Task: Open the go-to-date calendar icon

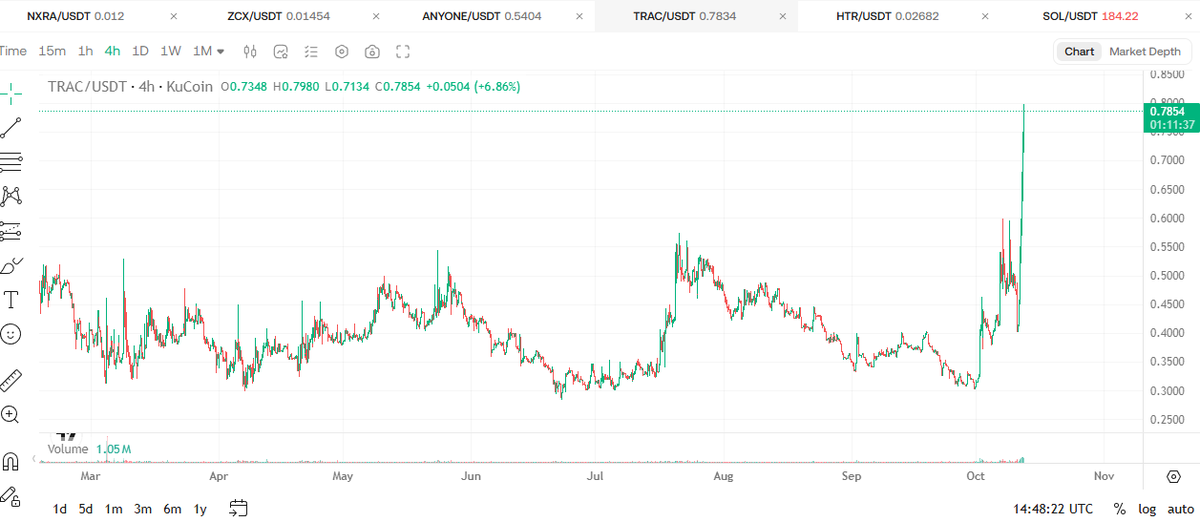Action: (238, 508)
